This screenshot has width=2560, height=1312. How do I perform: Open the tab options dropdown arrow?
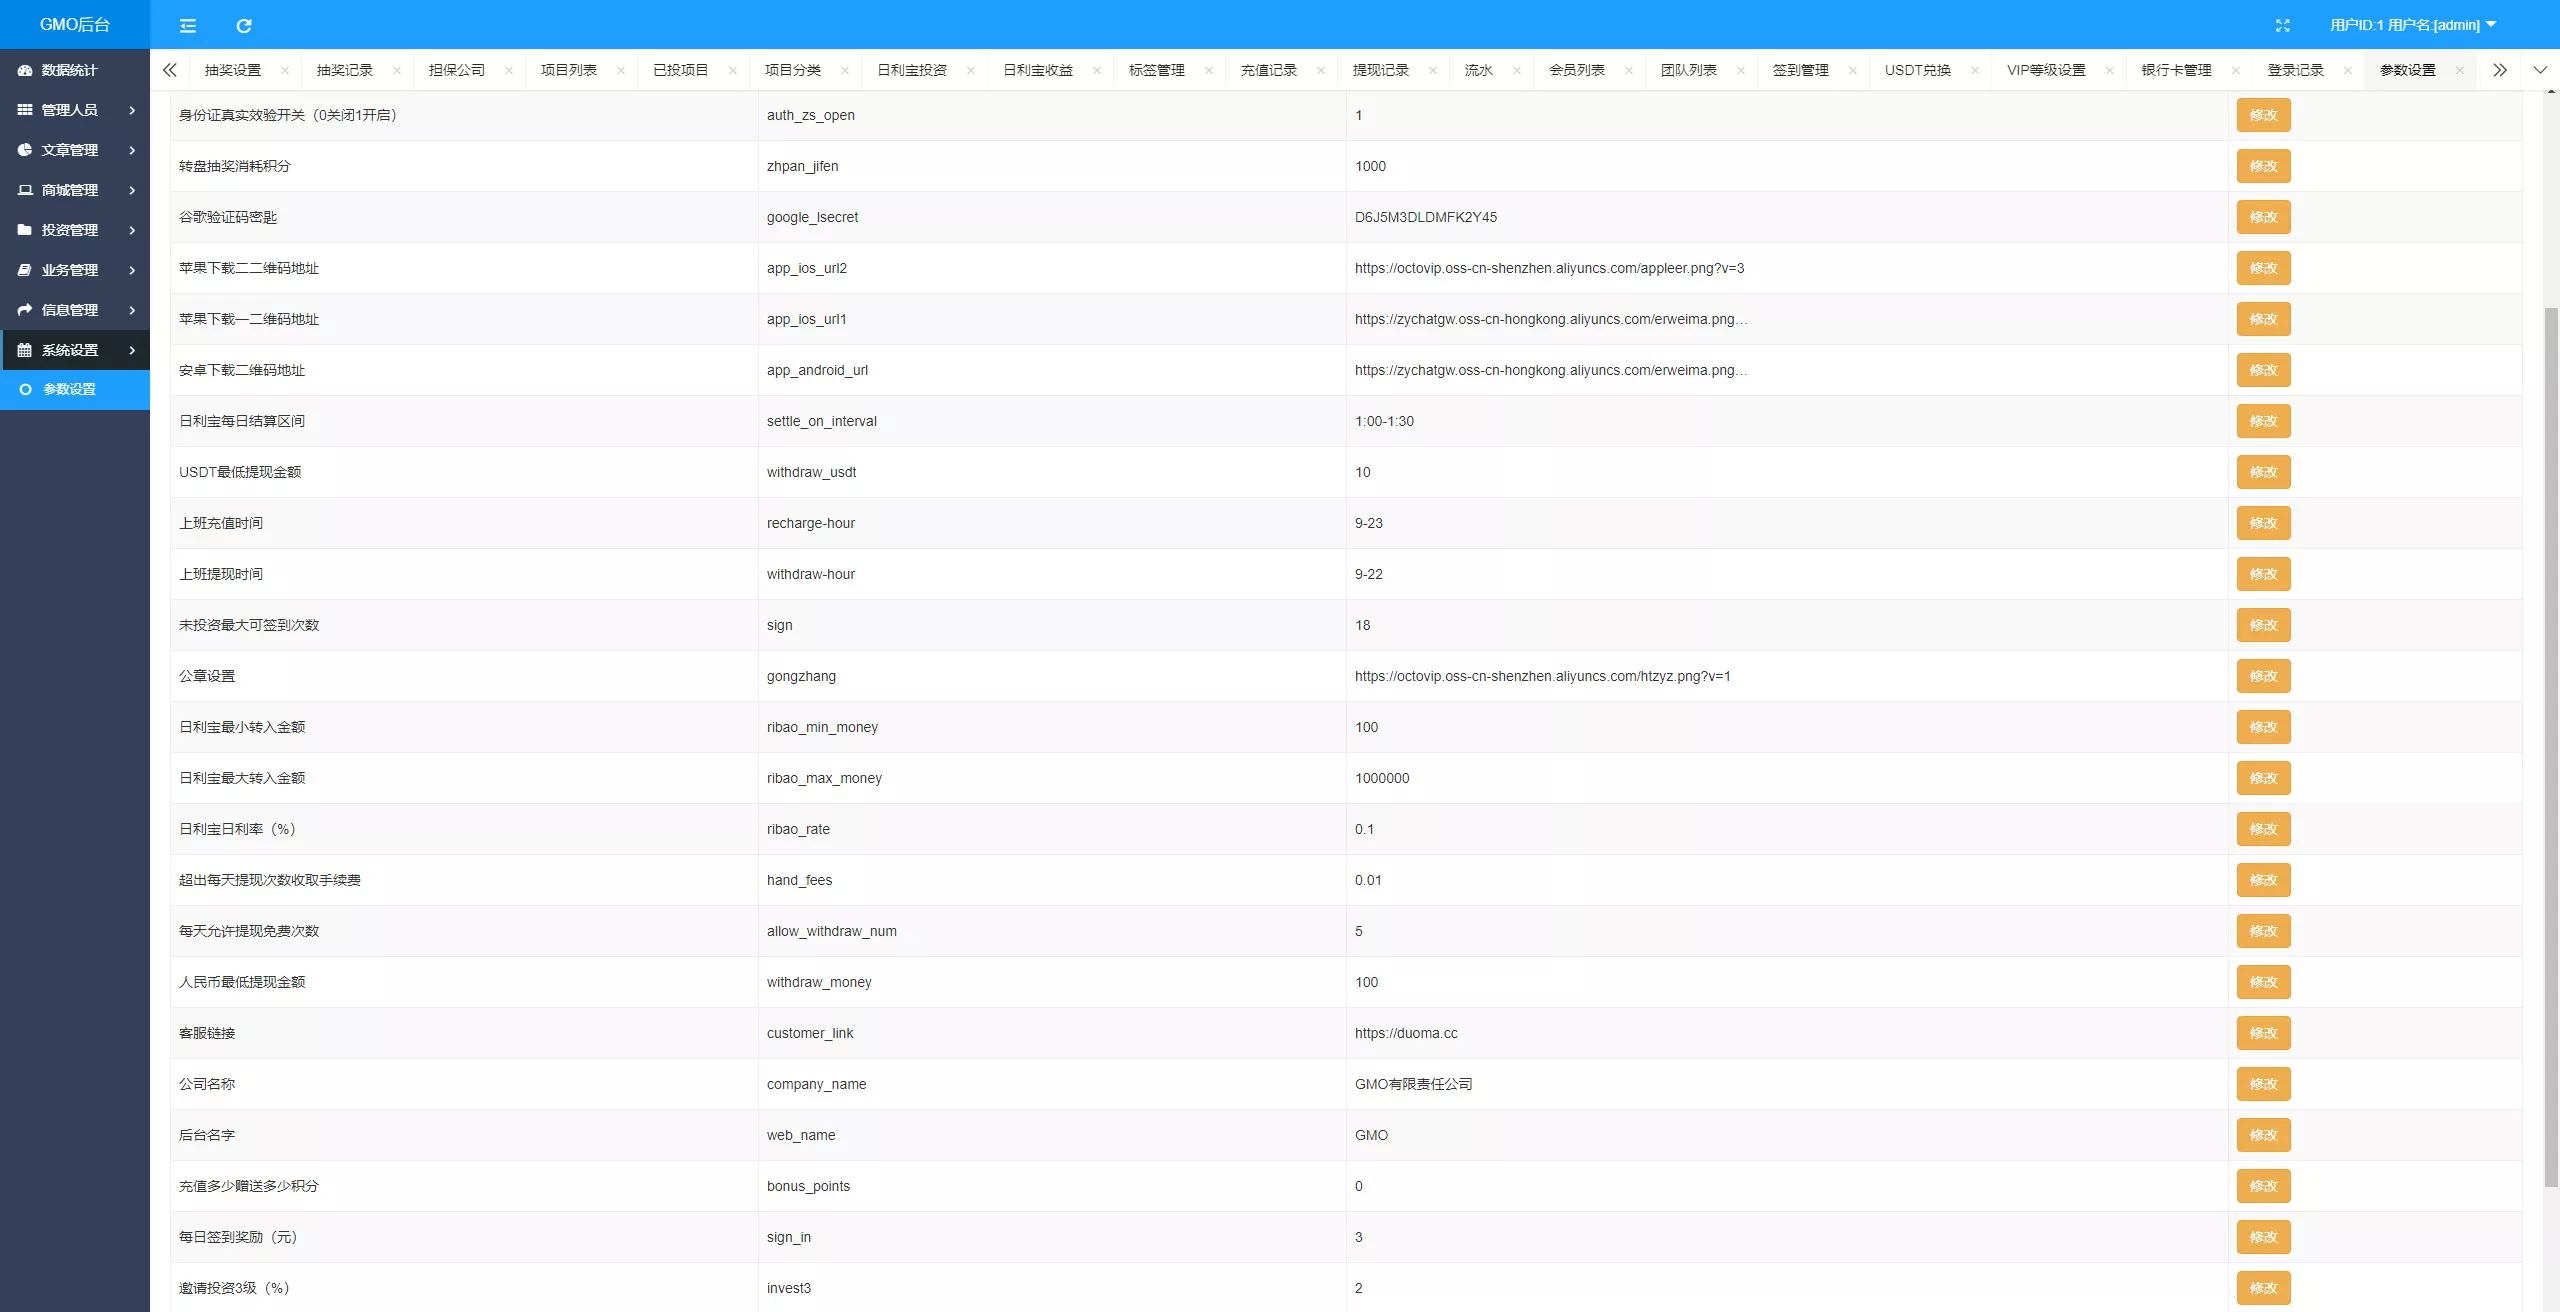coord(2540,70)
